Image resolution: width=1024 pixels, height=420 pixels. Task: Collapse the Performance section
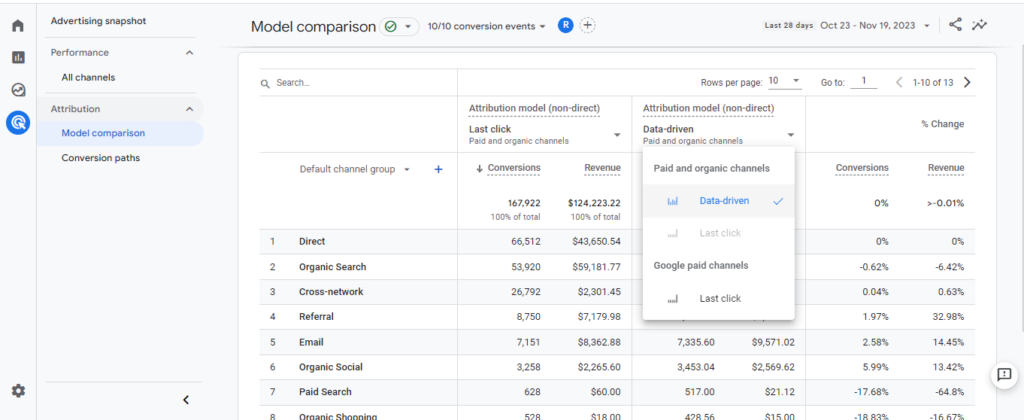[x=190, y=52]
